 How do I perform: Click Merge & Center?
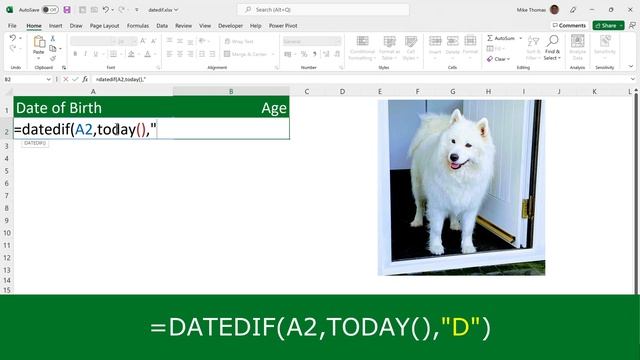pyautogui.click(x=245, y=54)
